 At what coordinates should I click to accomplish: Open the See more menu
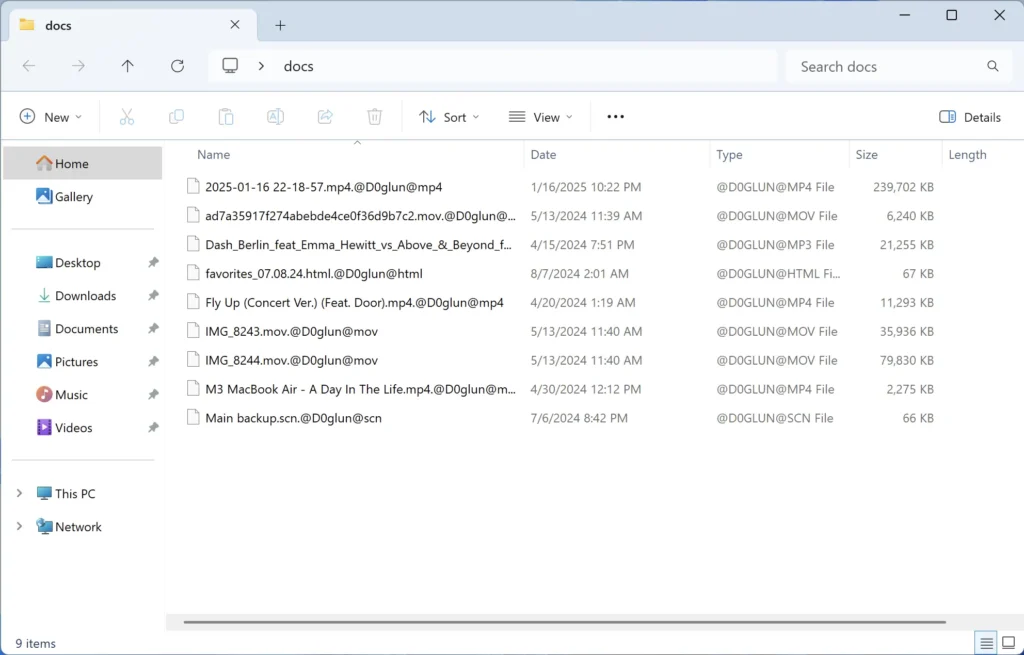(x=615, y=116)
